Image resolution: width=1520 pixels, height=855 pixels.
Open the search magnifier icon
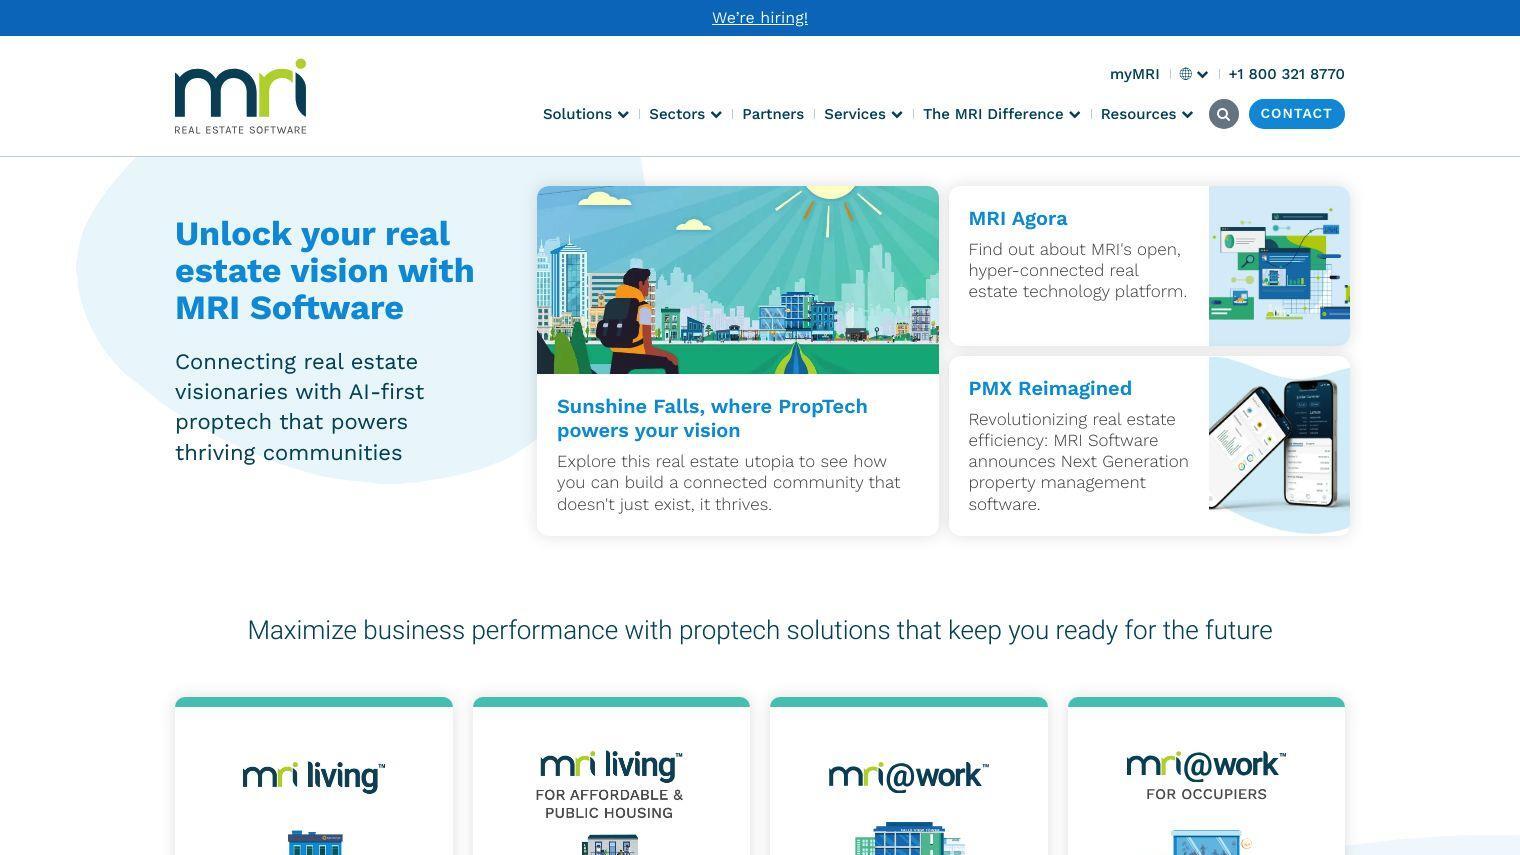coord(1223,114)
